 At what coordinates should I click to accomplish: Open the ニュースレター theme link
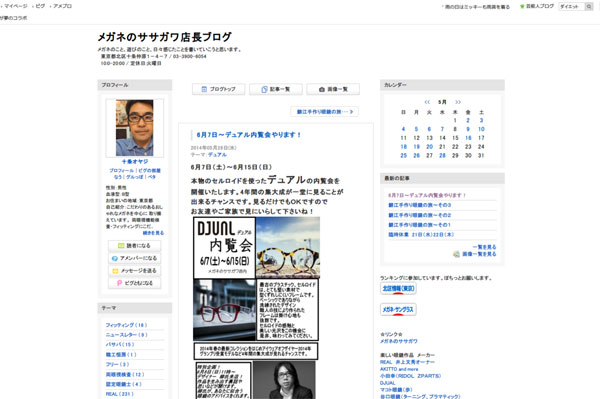[x=126, y=335]
